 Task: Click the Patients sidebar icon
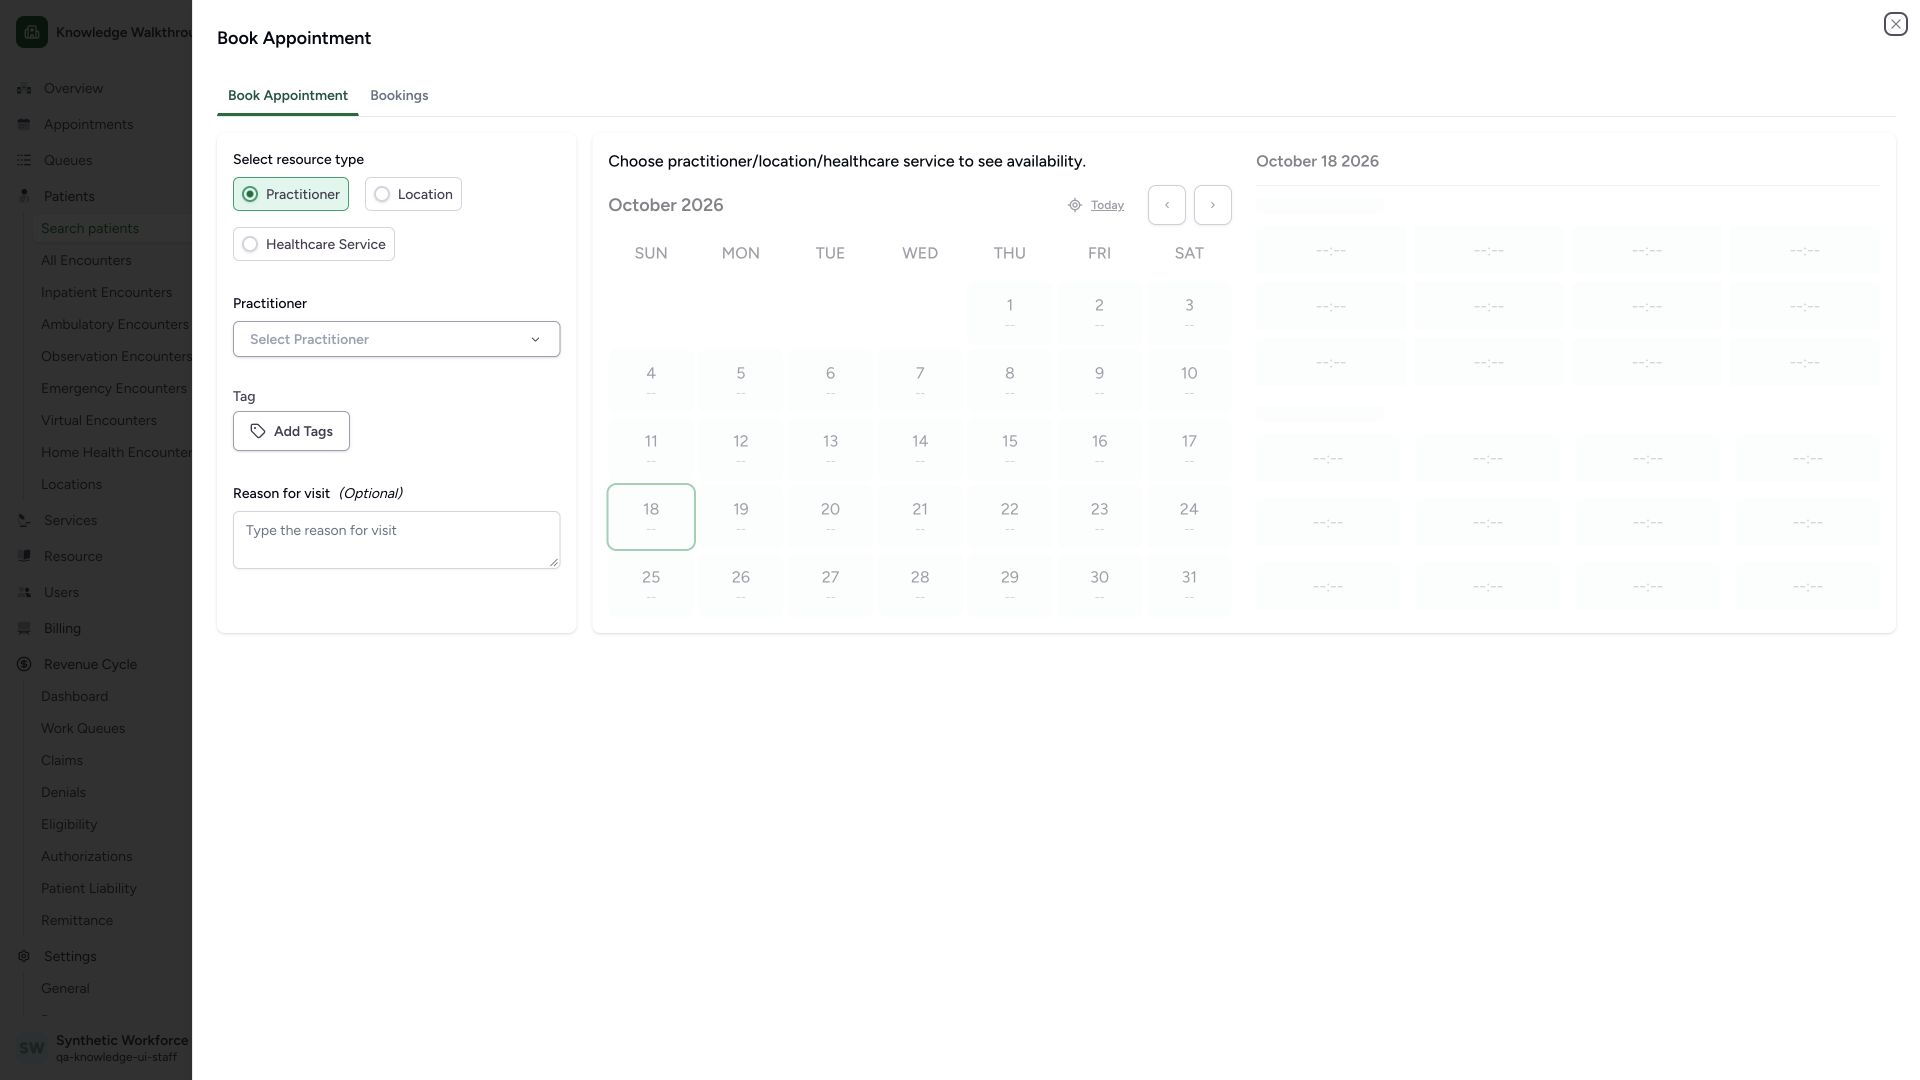tap(24, 196)
